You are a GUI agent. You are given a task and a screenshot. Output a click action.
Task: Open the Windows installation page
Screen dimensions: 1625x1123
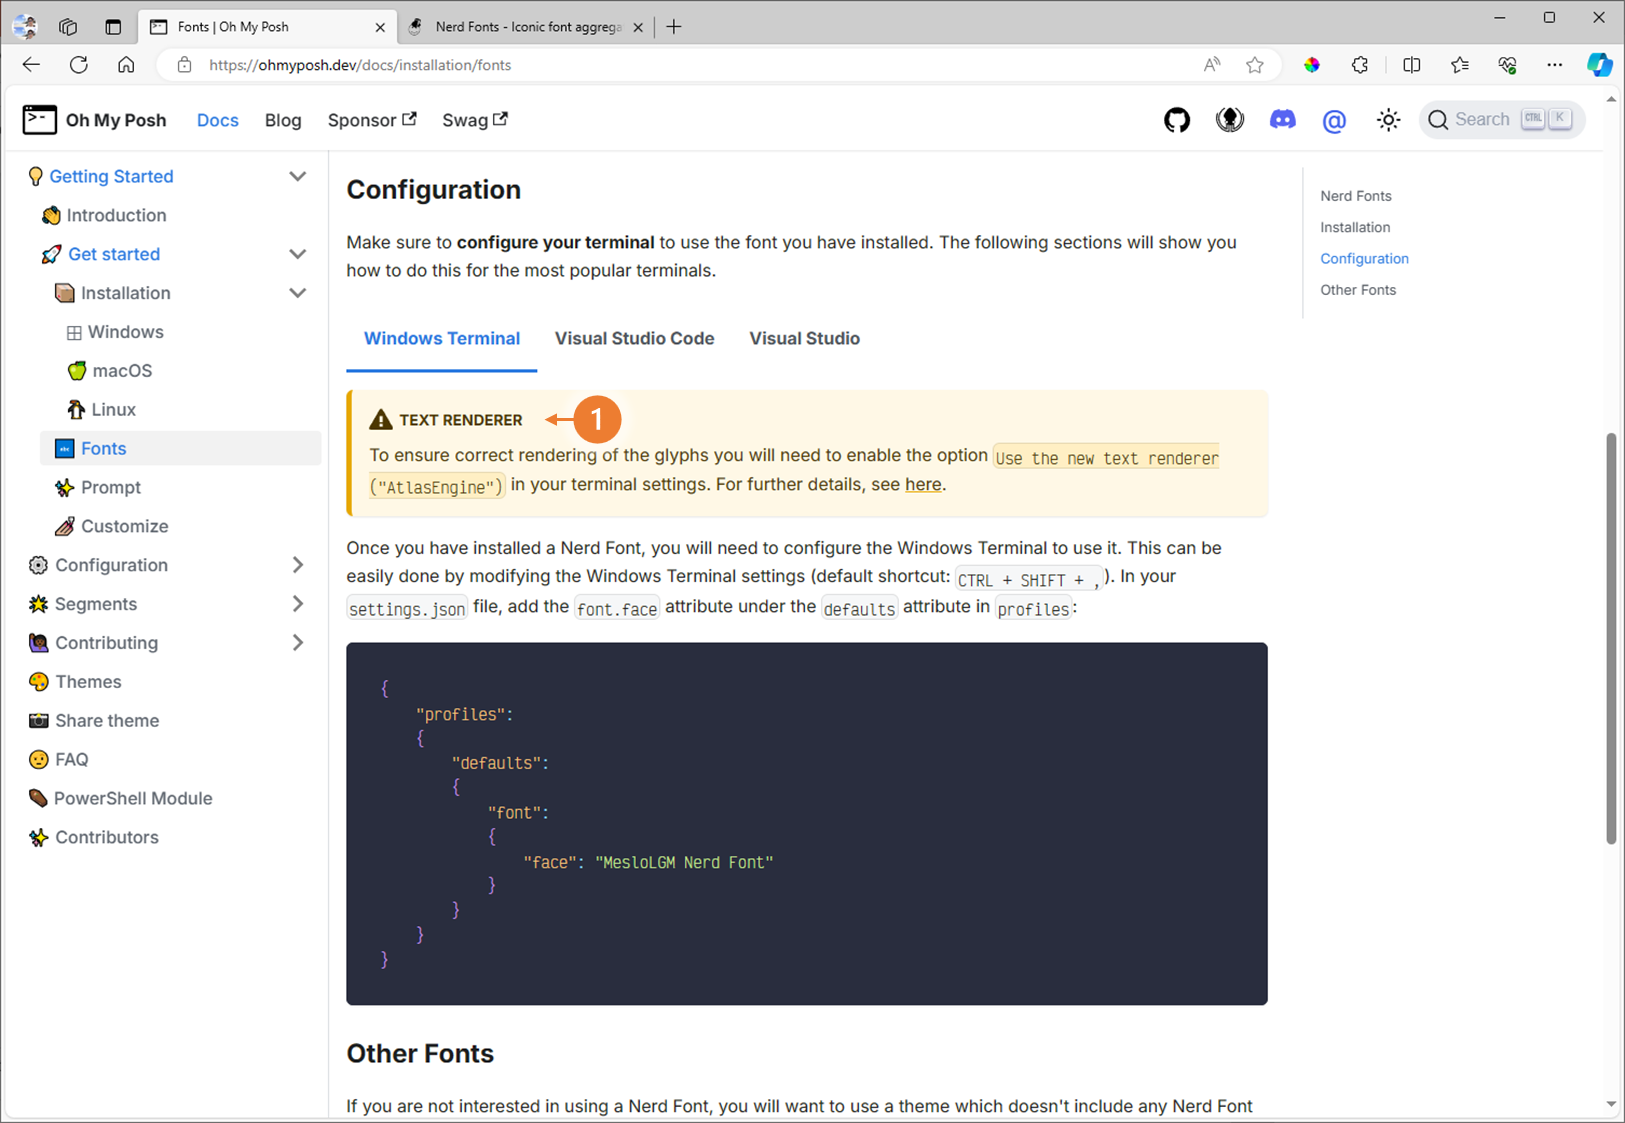[180, 332]
